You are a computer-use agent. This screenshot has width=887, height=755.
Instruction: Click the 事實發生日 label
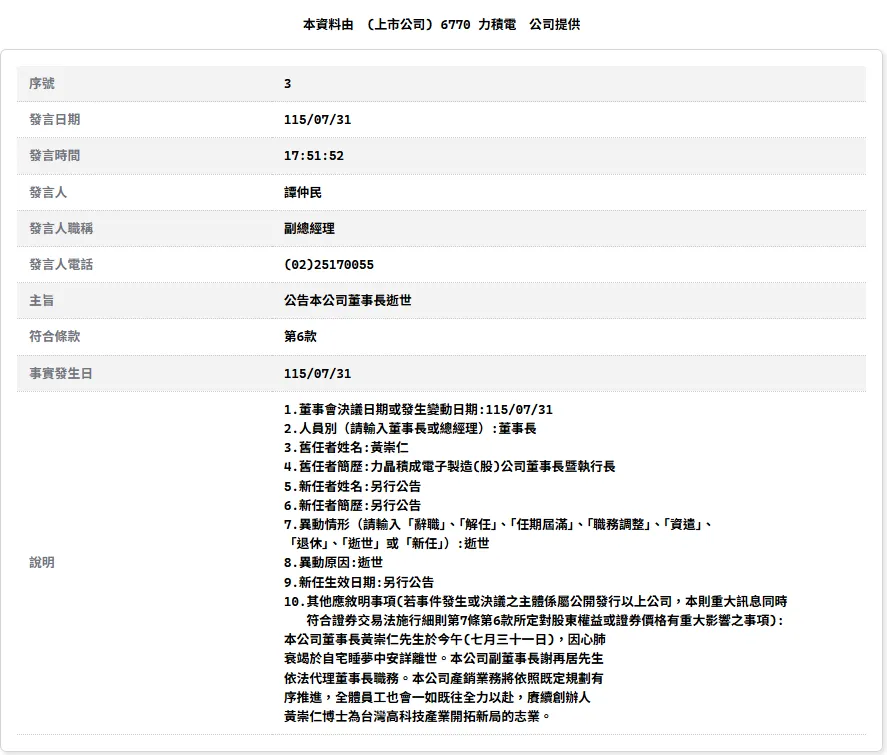pyautogui.click(x=61, y=373)
